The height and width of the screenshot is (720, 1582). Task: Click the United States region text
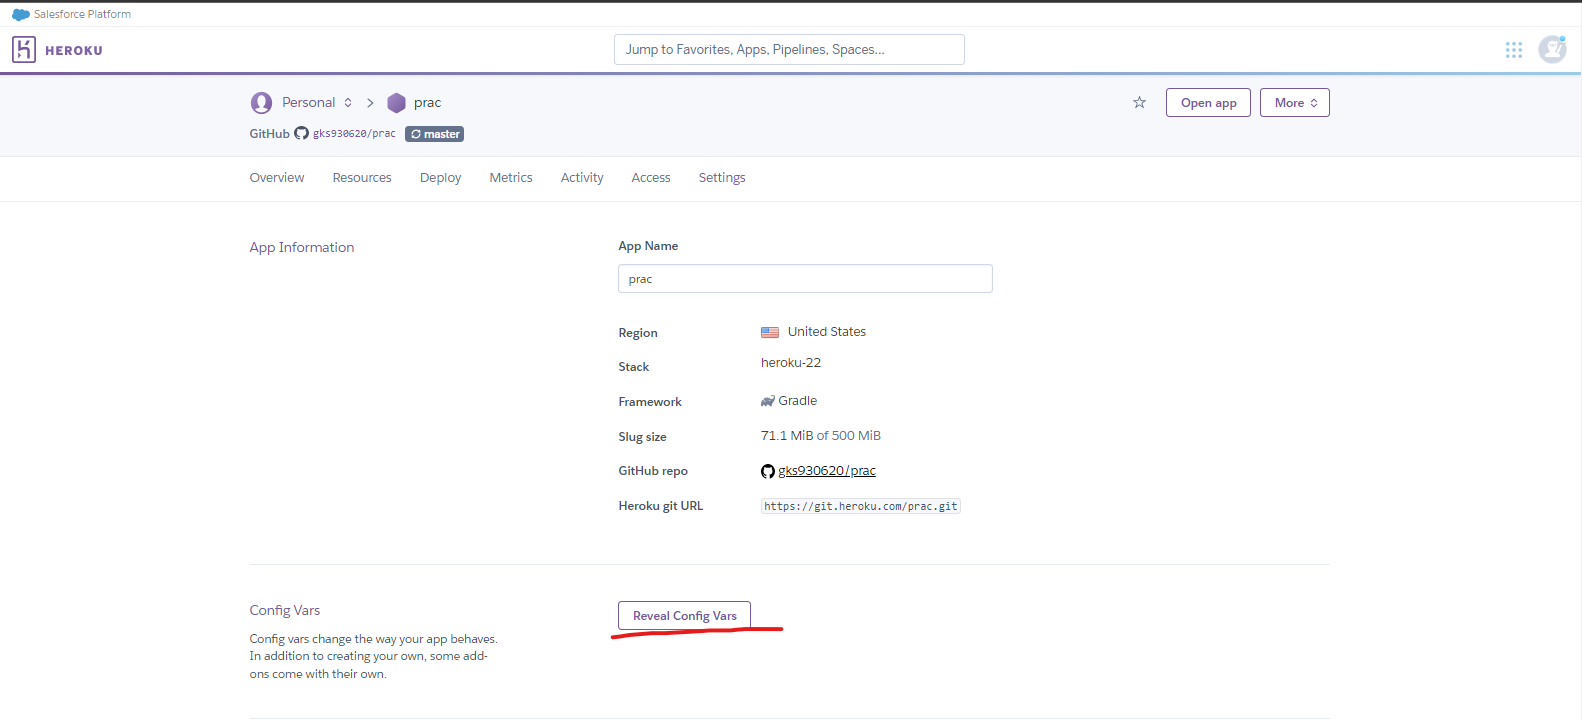tap(827, 332)
